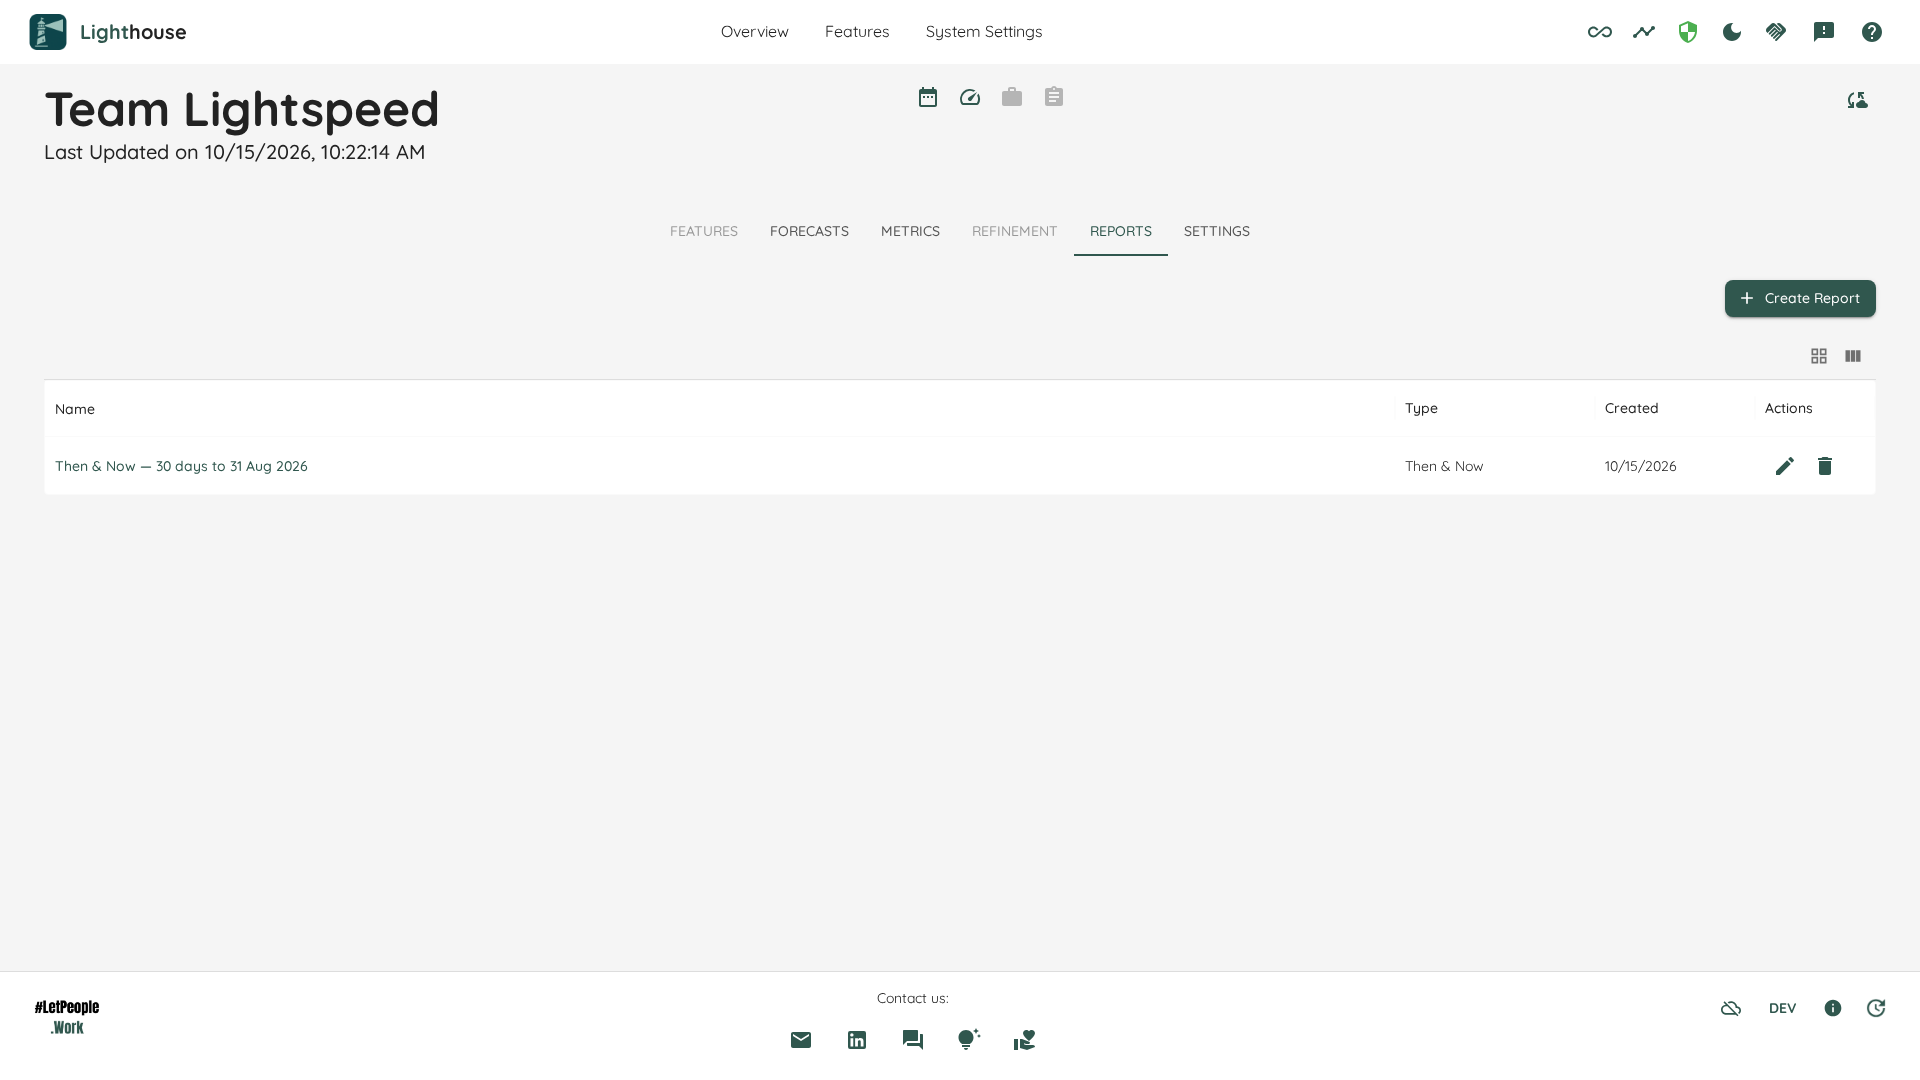
Task: Open report 'Then & Now — 30 days to 31 Aug 2026'
Action: 181,466
